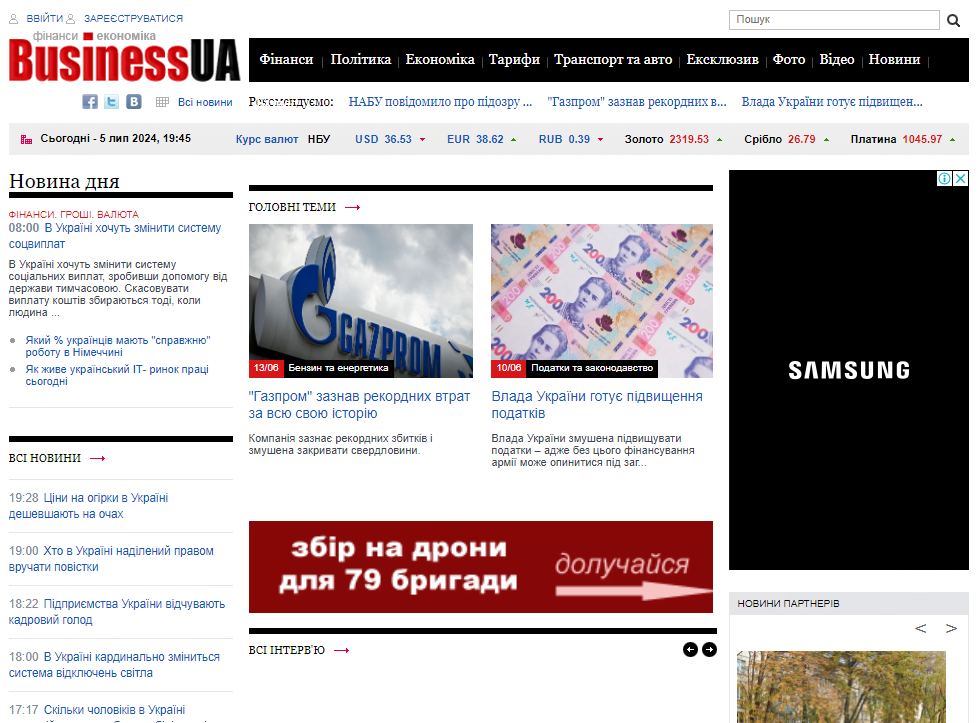Open the partner news tree photo thumbnail
This screenshot has height=723, width=979.
click(x=841, y=687)
